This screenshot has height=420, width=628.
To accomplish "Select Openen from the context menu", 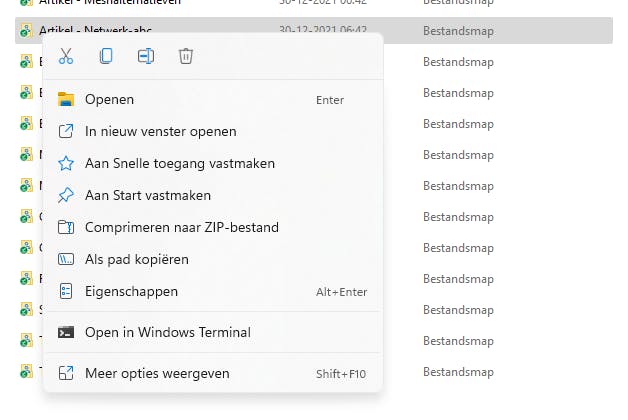I will pos(110,99).
